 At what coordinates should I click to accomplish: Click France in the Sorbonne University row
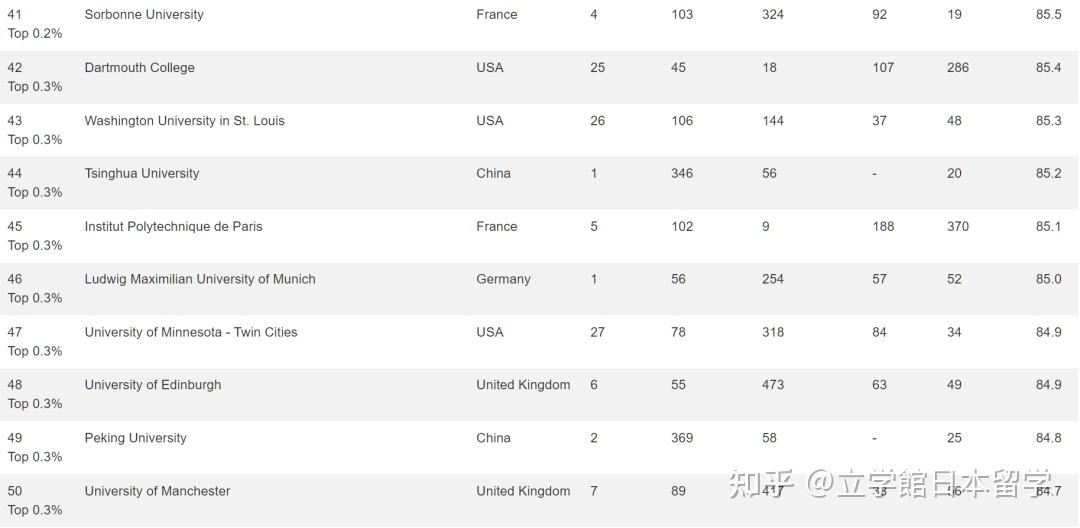point(496,15)
